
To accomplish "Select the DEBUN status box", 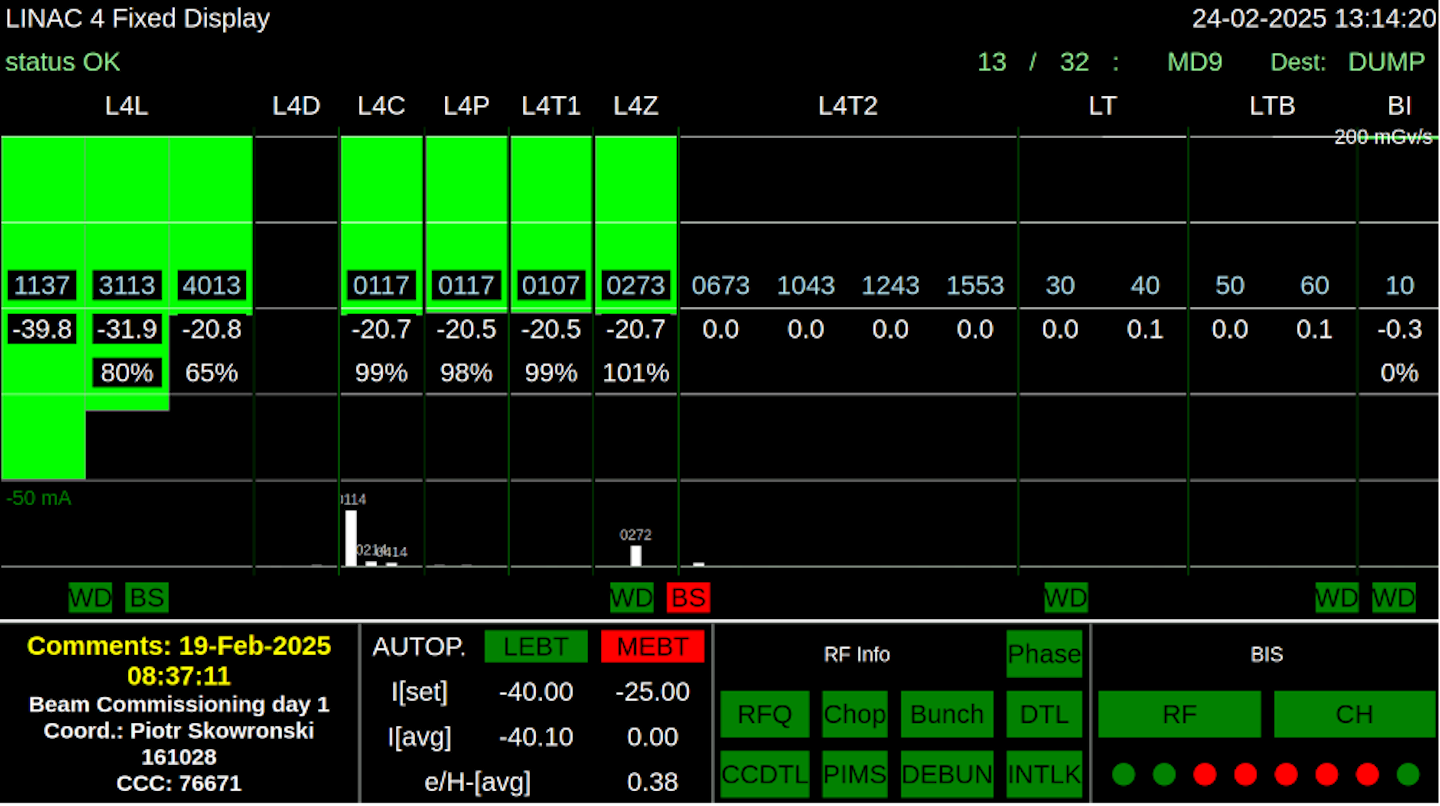I will click(x=947, y=774).
